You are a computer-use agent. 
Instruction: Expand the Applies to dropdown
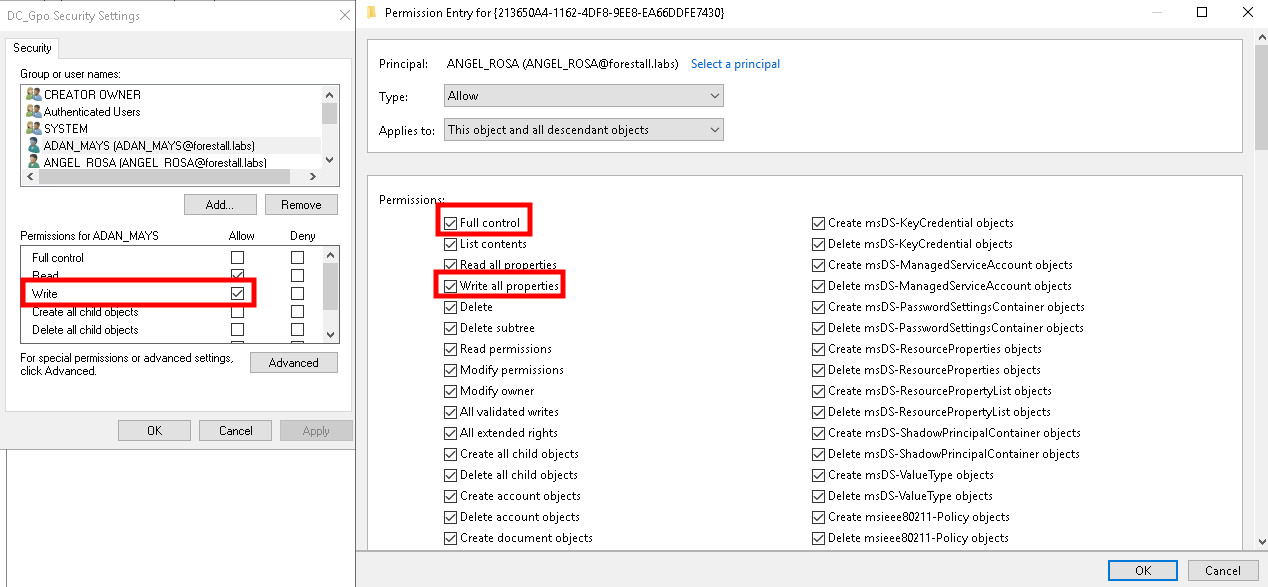pyautogui.click(x=584, y=130)
